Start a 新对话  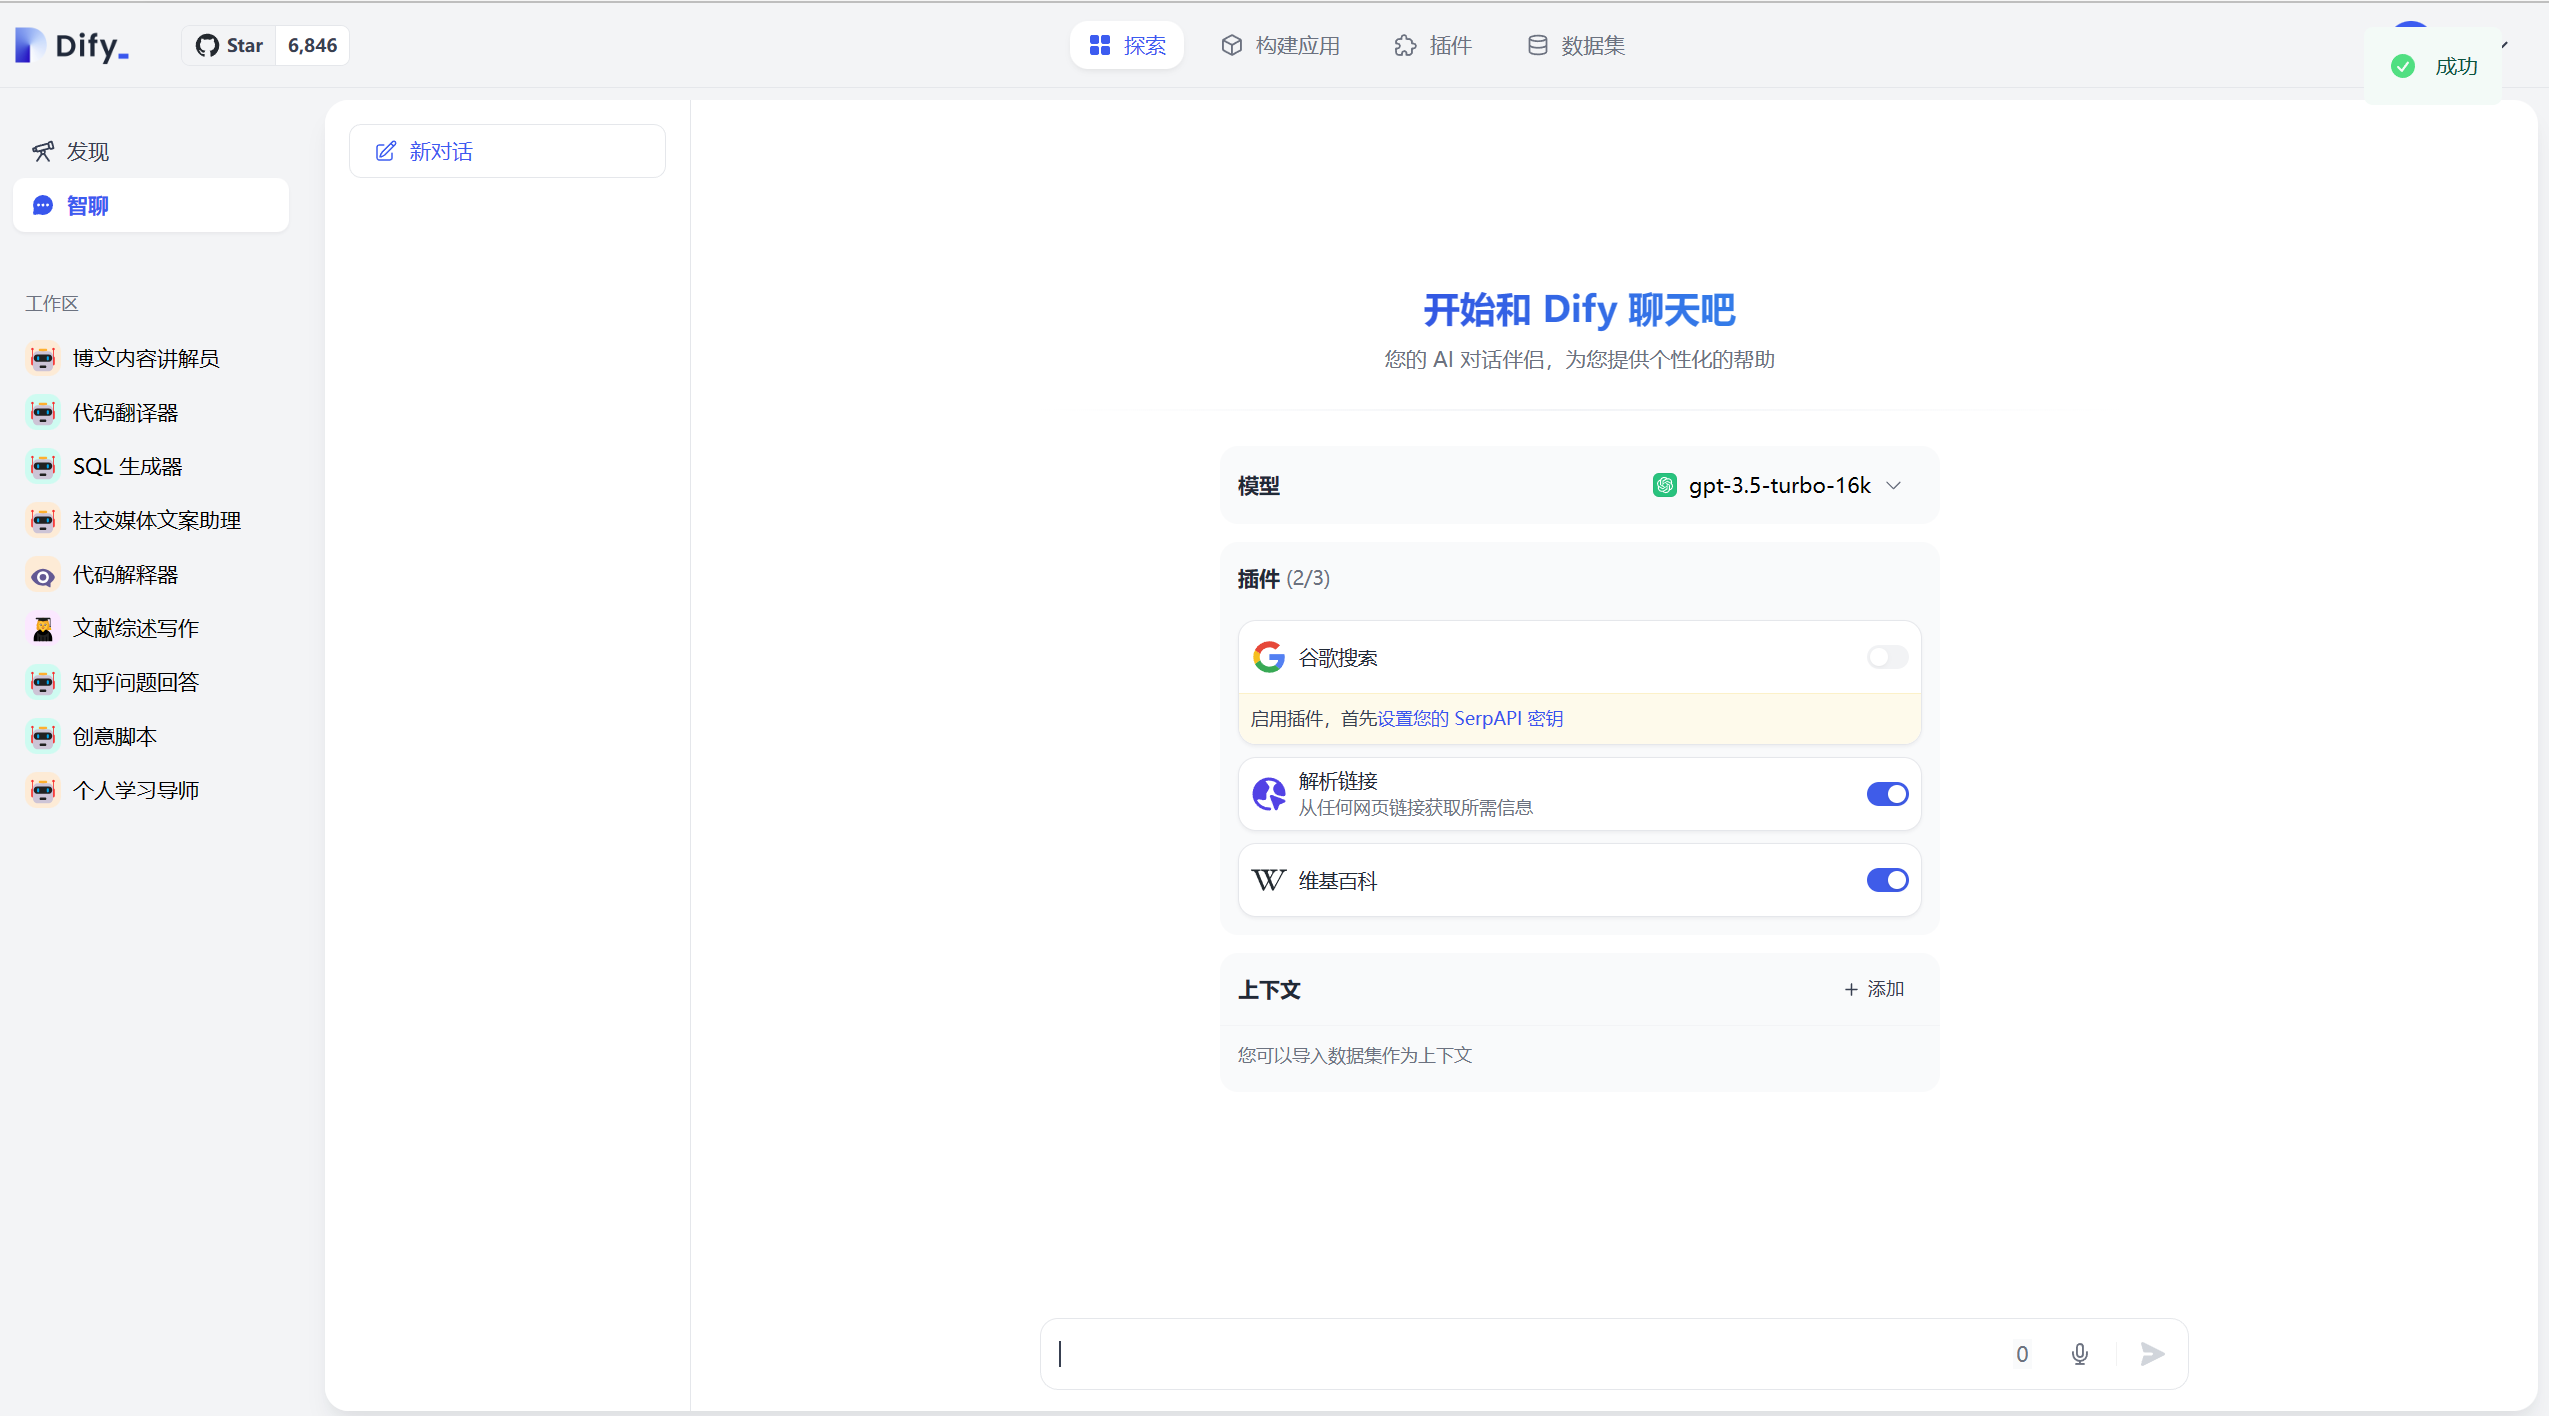[507, 151]
